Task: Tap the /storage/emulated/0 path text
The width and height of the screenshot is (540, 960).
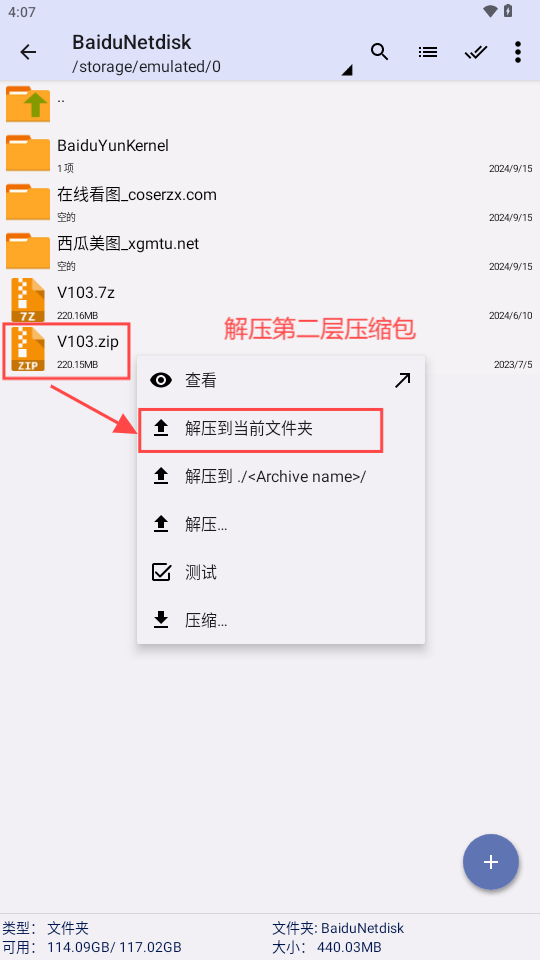Action: pos(146,67)
